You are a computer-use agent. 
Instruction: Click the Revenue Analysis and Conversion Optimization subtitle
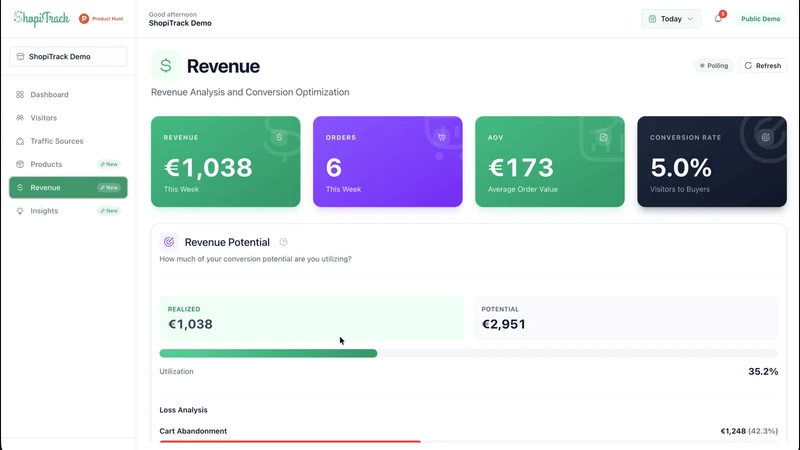pos(250,92)
